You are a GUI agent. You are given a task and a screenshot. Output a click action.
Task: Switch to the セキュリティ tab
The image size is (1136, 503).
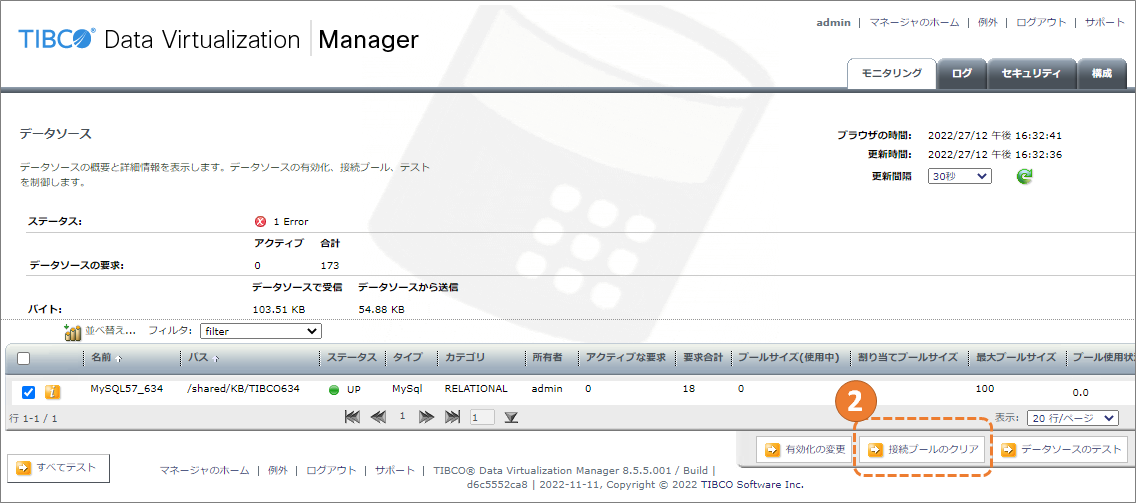1031,73
